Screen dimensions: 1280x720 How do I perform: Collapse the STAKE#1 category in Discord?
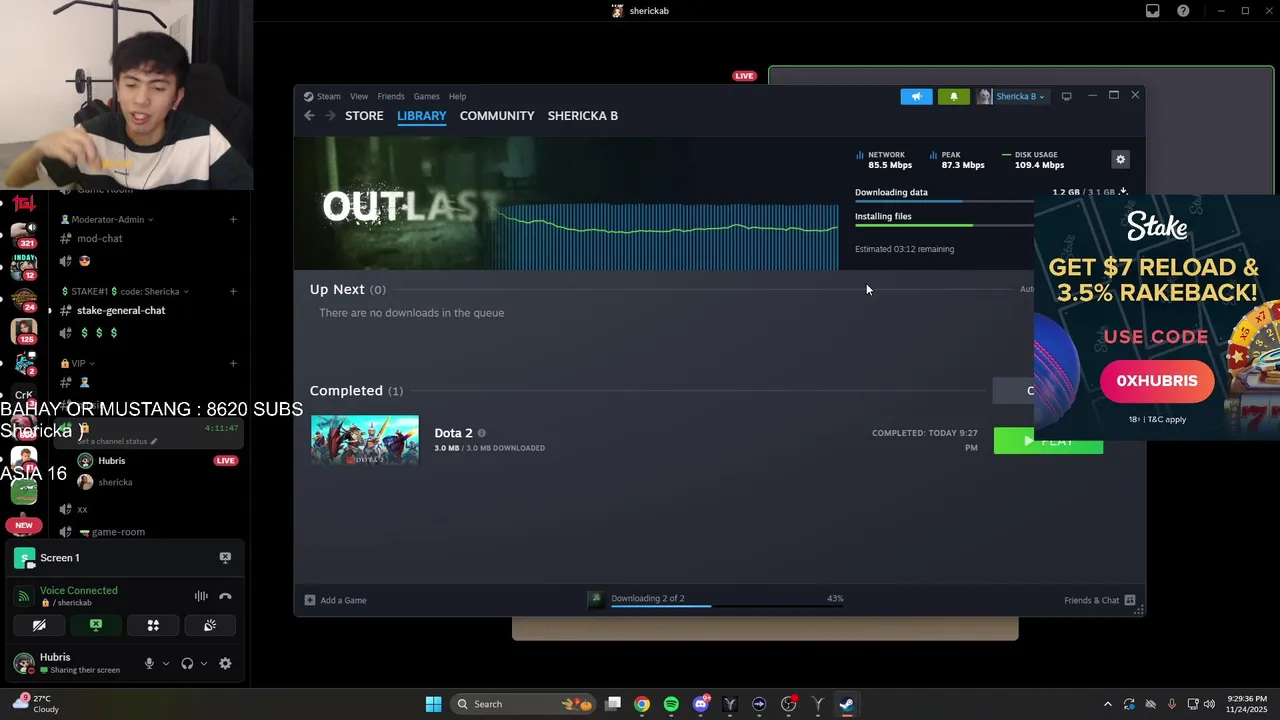pos(124,291)
